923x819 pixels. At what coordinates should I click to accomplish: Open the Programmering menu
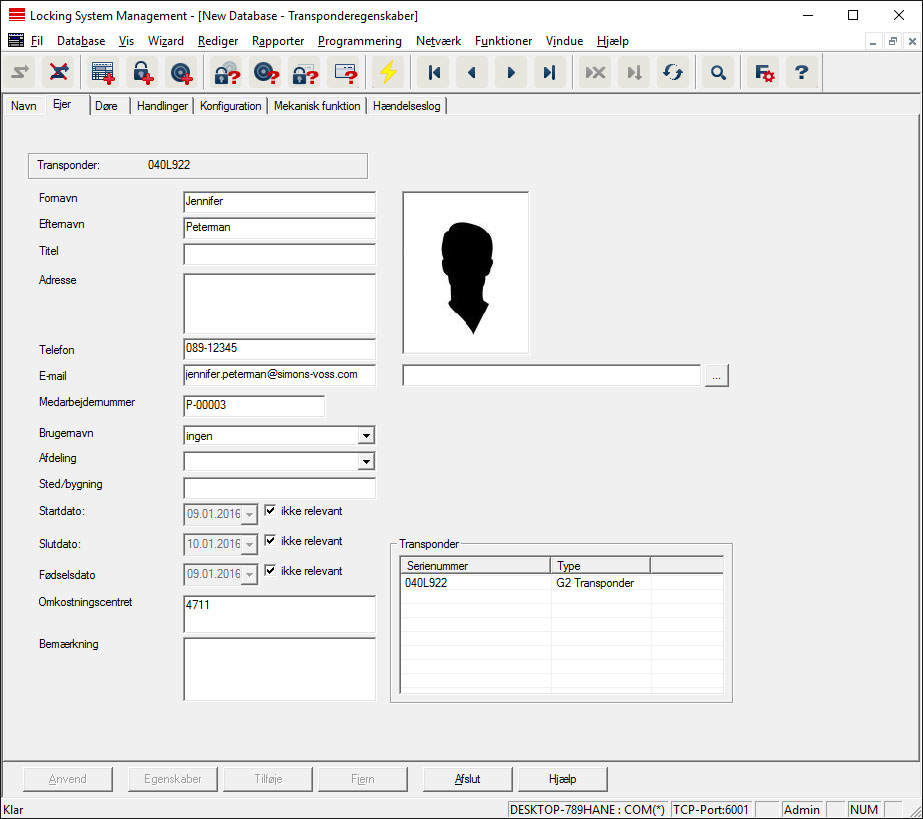tap(359, 41)
